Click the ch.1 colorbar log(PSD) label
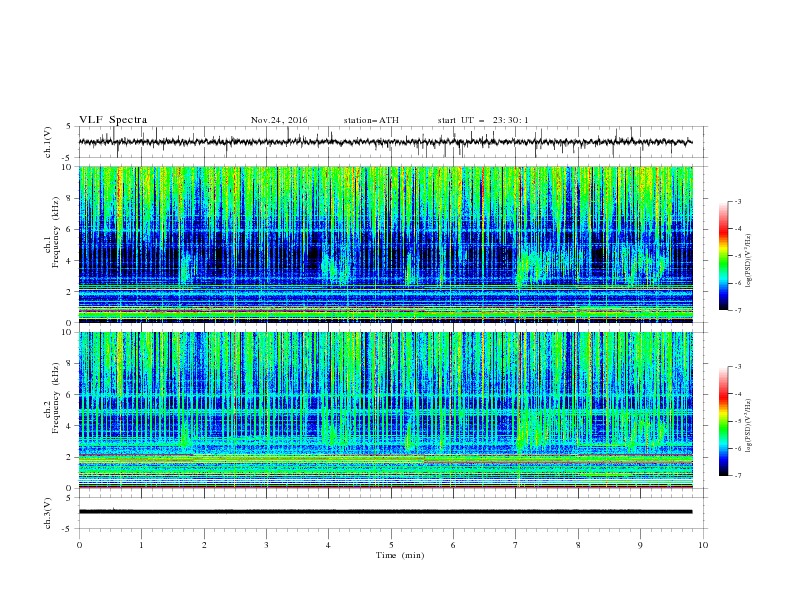The image size is (792, 612). click(x=748, y=261)
